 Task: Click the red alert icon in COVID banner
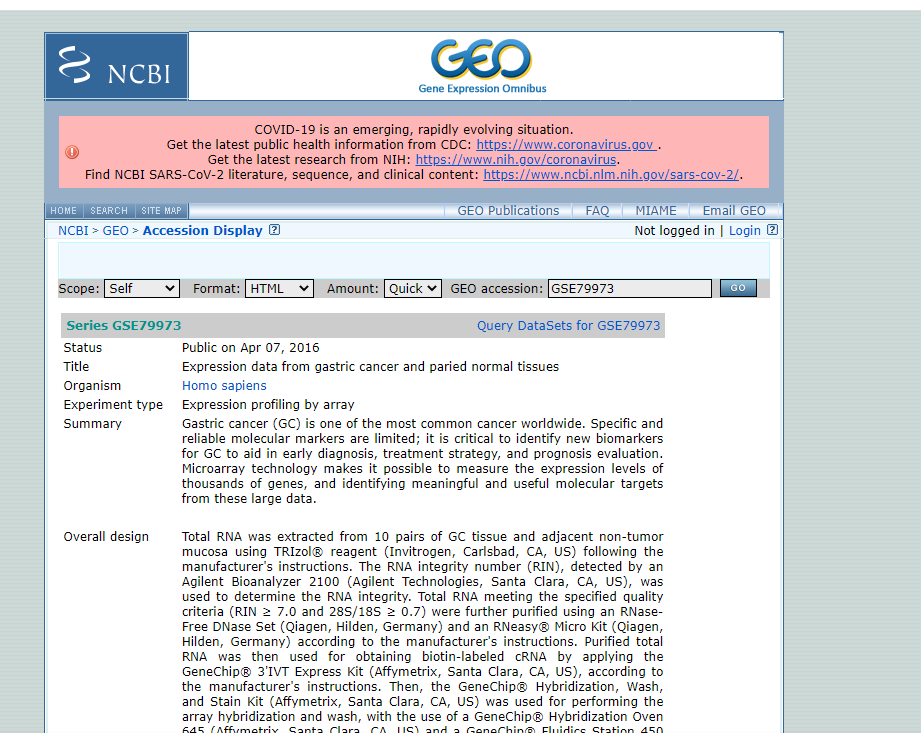[x=70, y=152]
